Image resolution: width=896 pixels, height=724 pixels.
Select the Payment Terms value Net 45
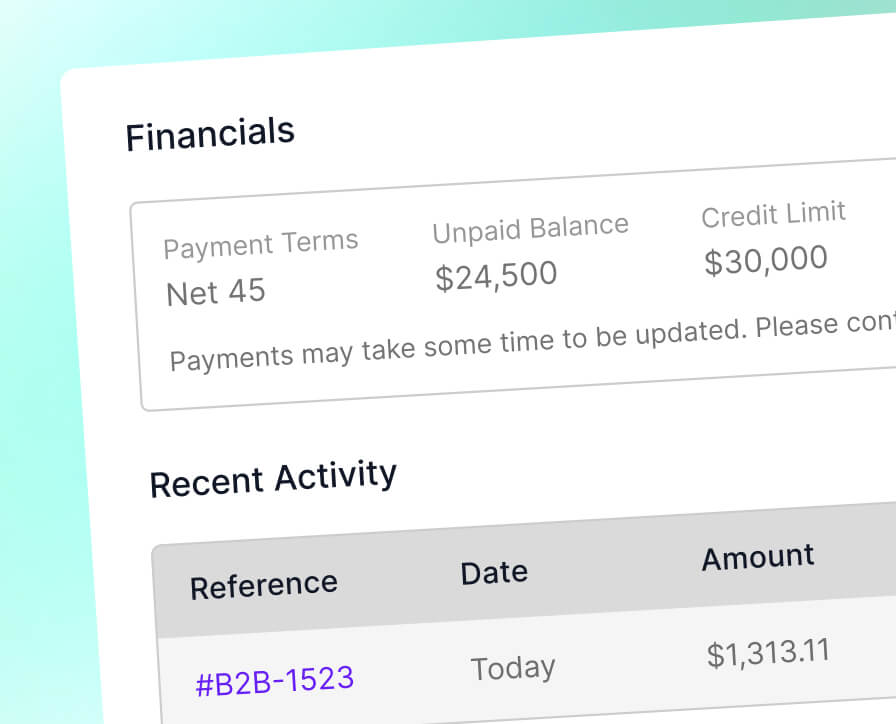pyautogui.click(x=216, y=292)
